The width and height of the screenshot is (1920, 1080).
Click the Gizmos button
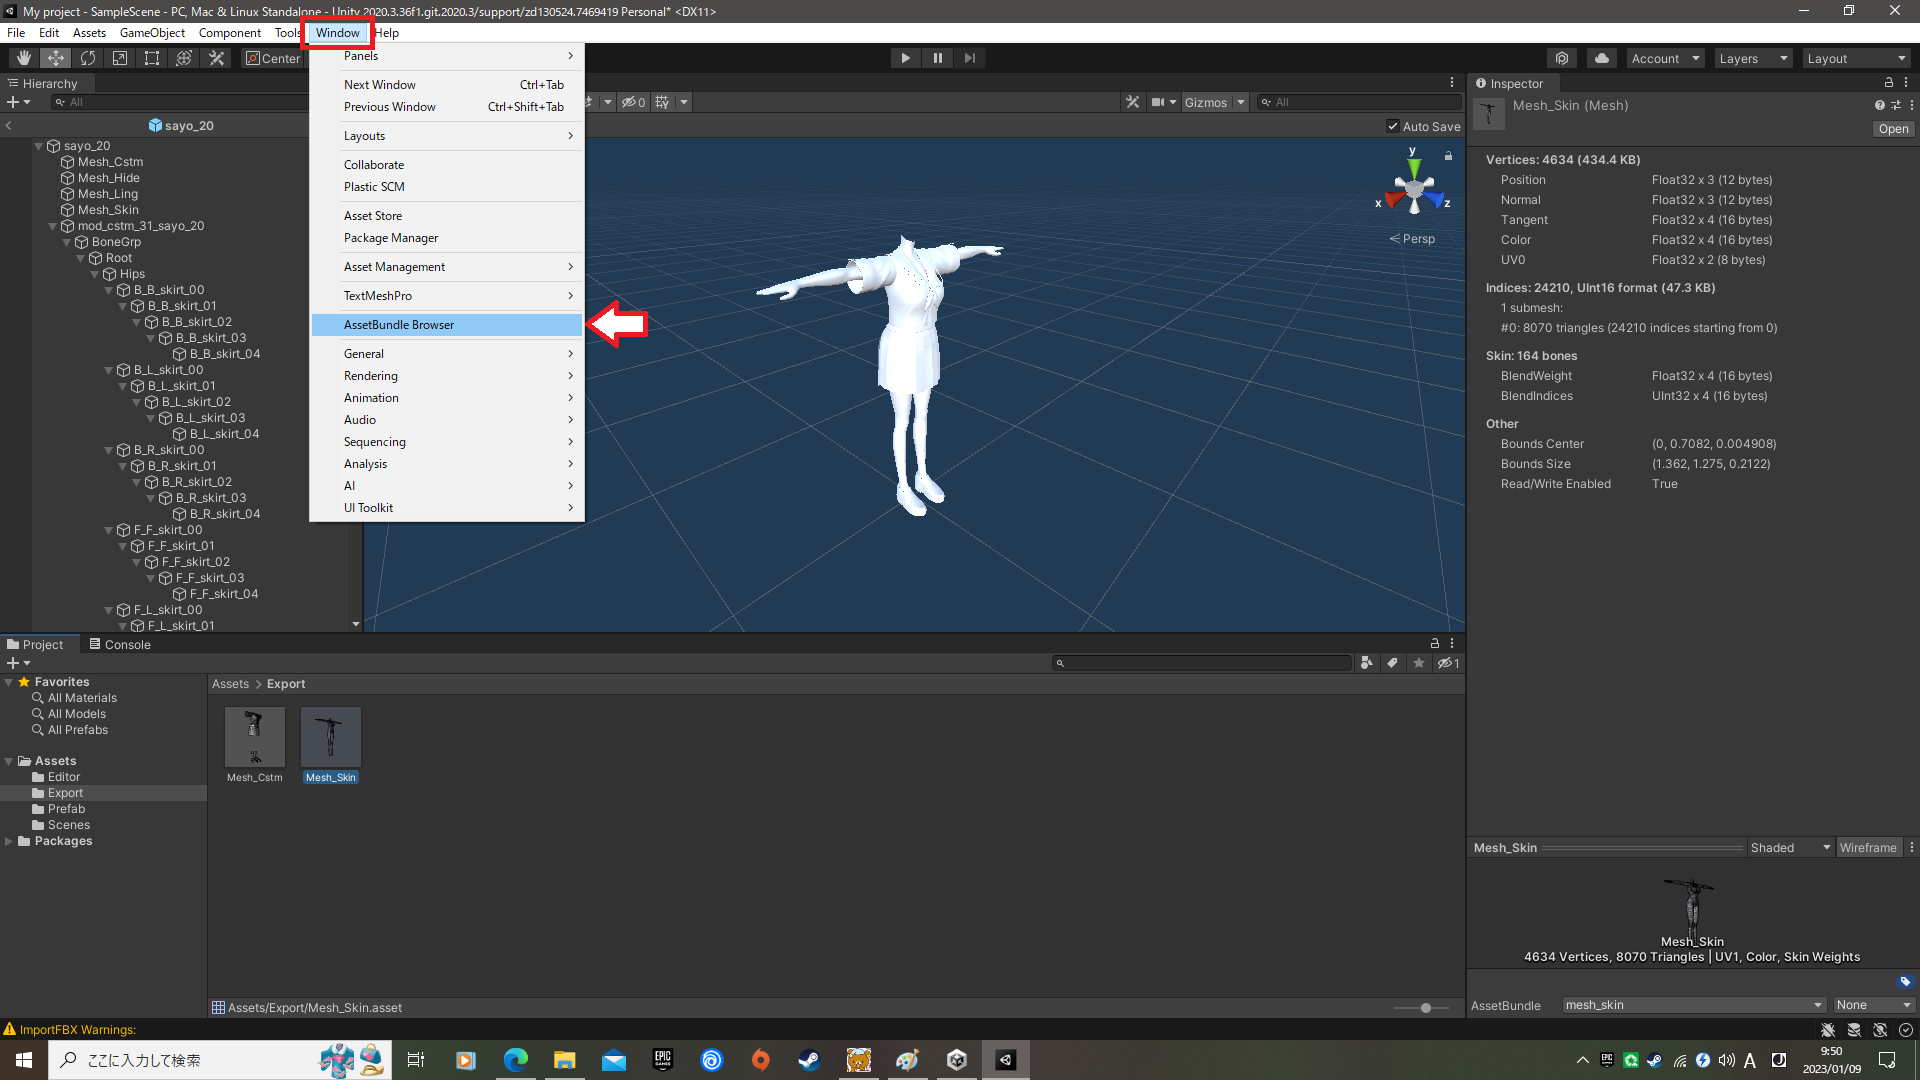1205,102
